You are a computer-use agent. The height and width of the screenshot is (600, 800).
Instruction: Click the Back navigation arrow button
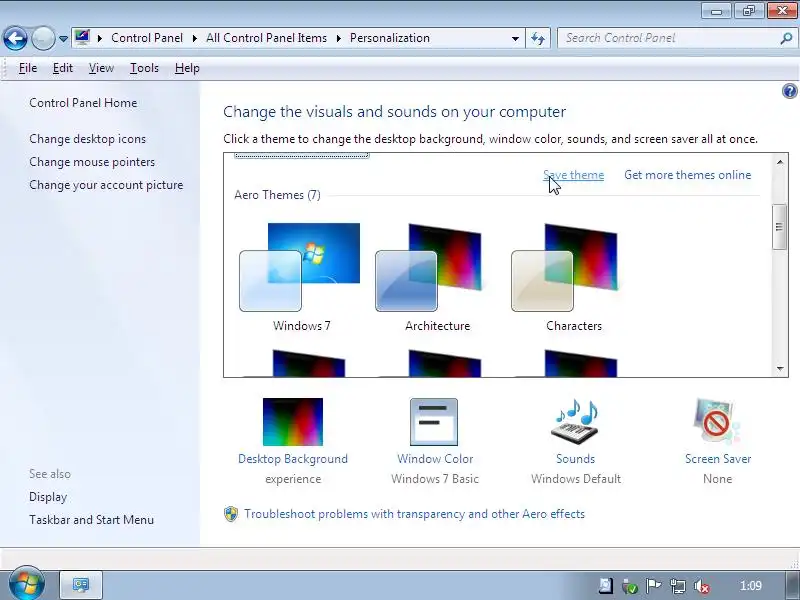(x=15, y=38)
